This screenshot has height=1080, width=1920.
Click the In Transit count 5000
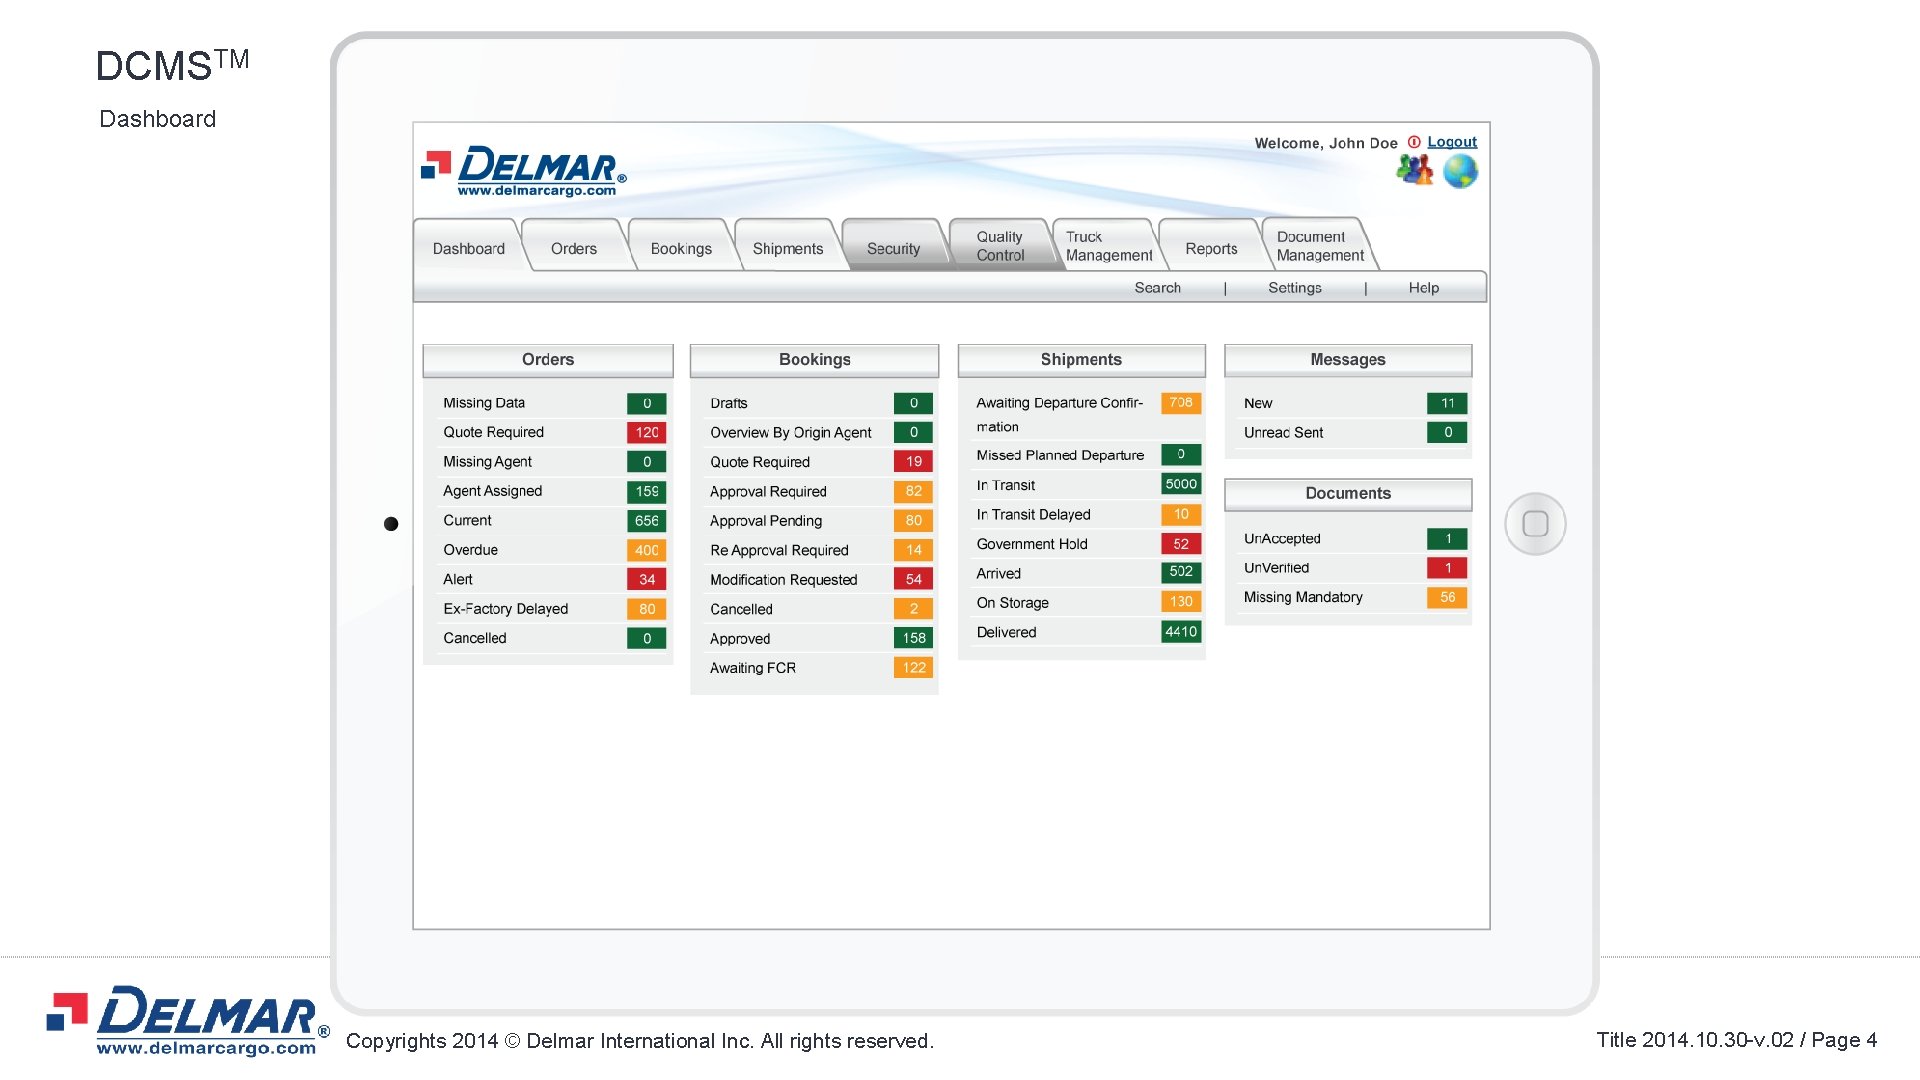tap(1181, 484)
